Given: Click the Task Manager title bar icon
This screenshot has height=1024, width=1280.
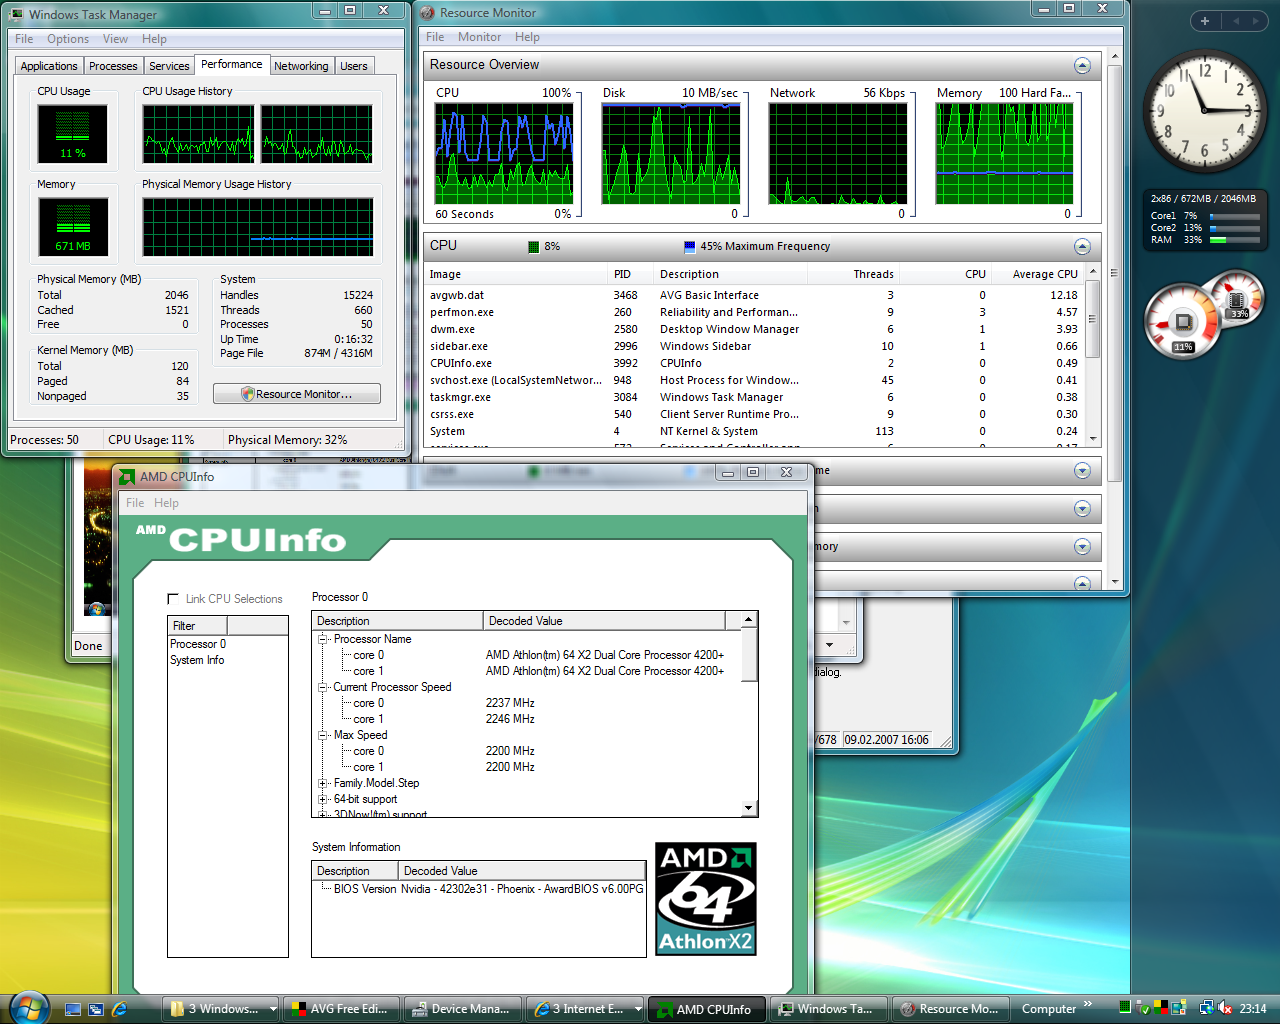Looking at the screenshot, I should coord(16,14).
